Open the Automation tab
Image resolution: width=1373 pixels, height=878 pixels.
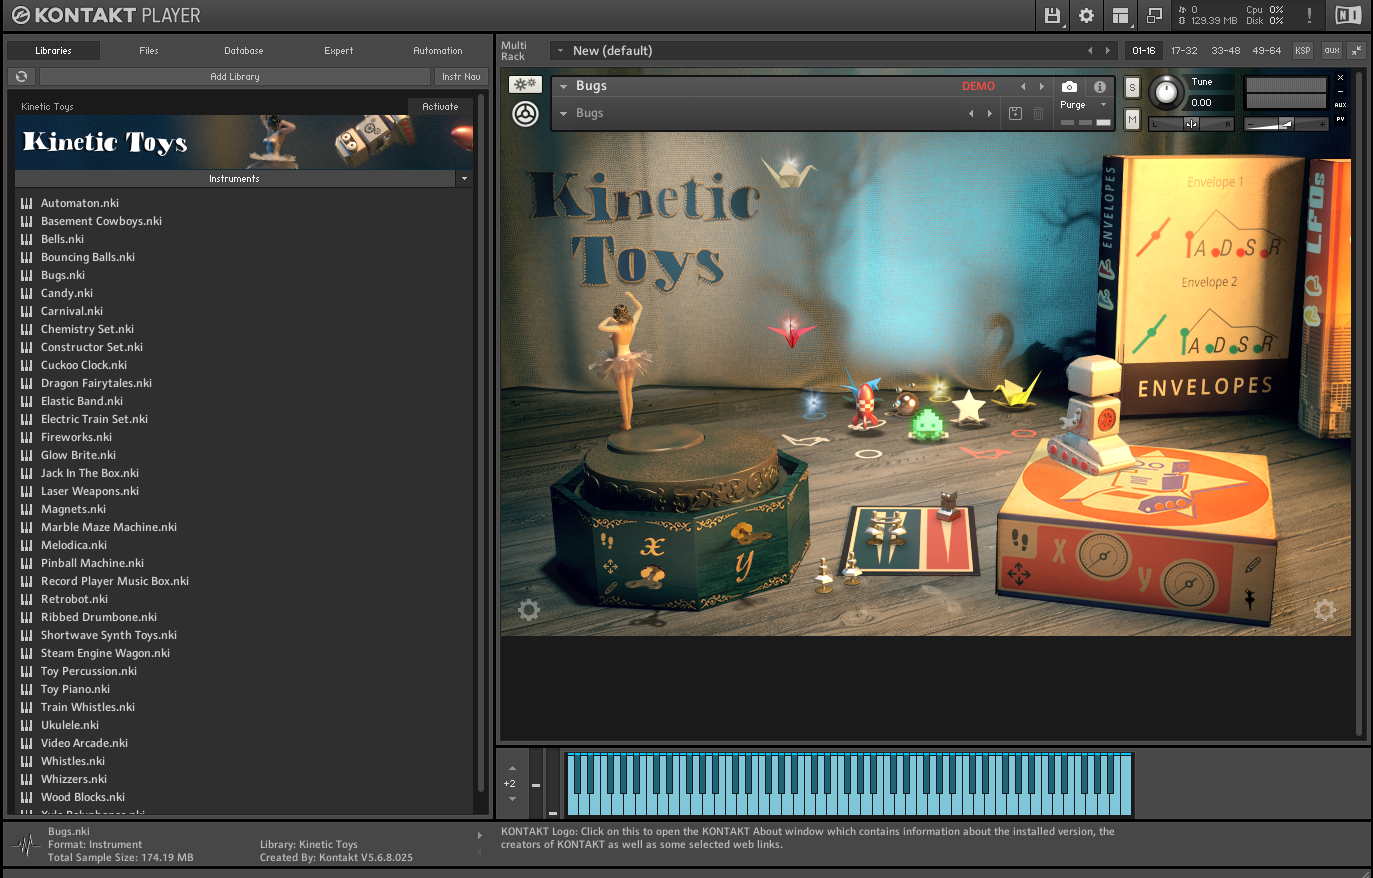pos(438,50)
